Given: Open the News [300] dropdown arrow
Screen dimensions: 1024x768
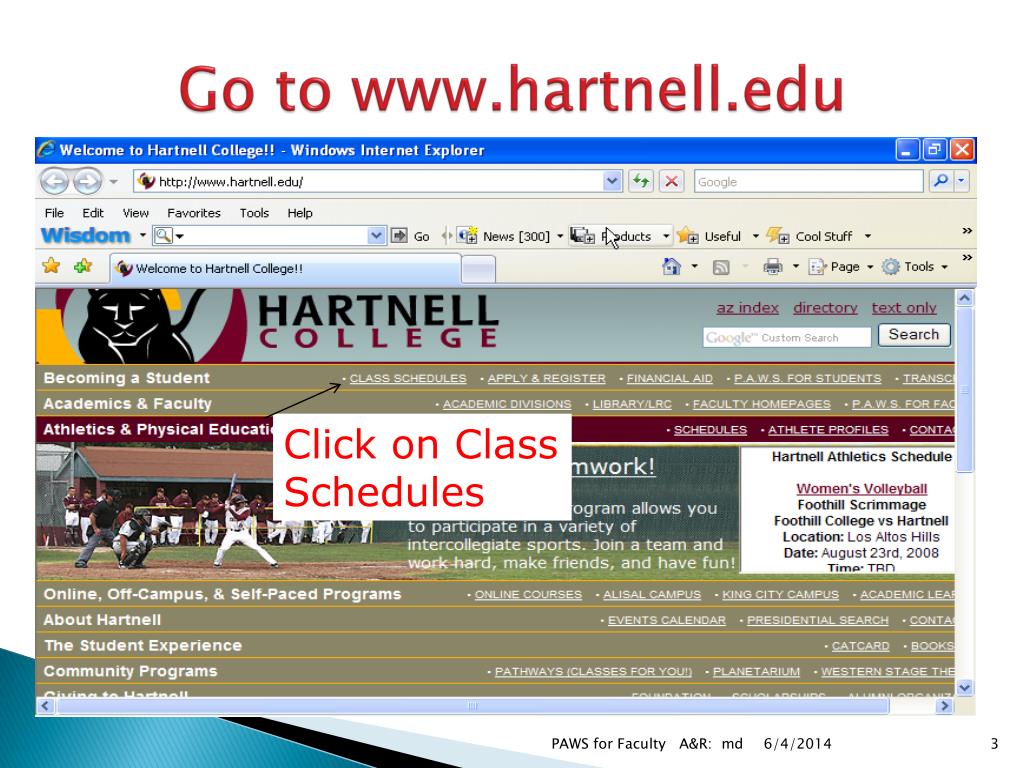Looking at the screenshot, I should [560, 236].
